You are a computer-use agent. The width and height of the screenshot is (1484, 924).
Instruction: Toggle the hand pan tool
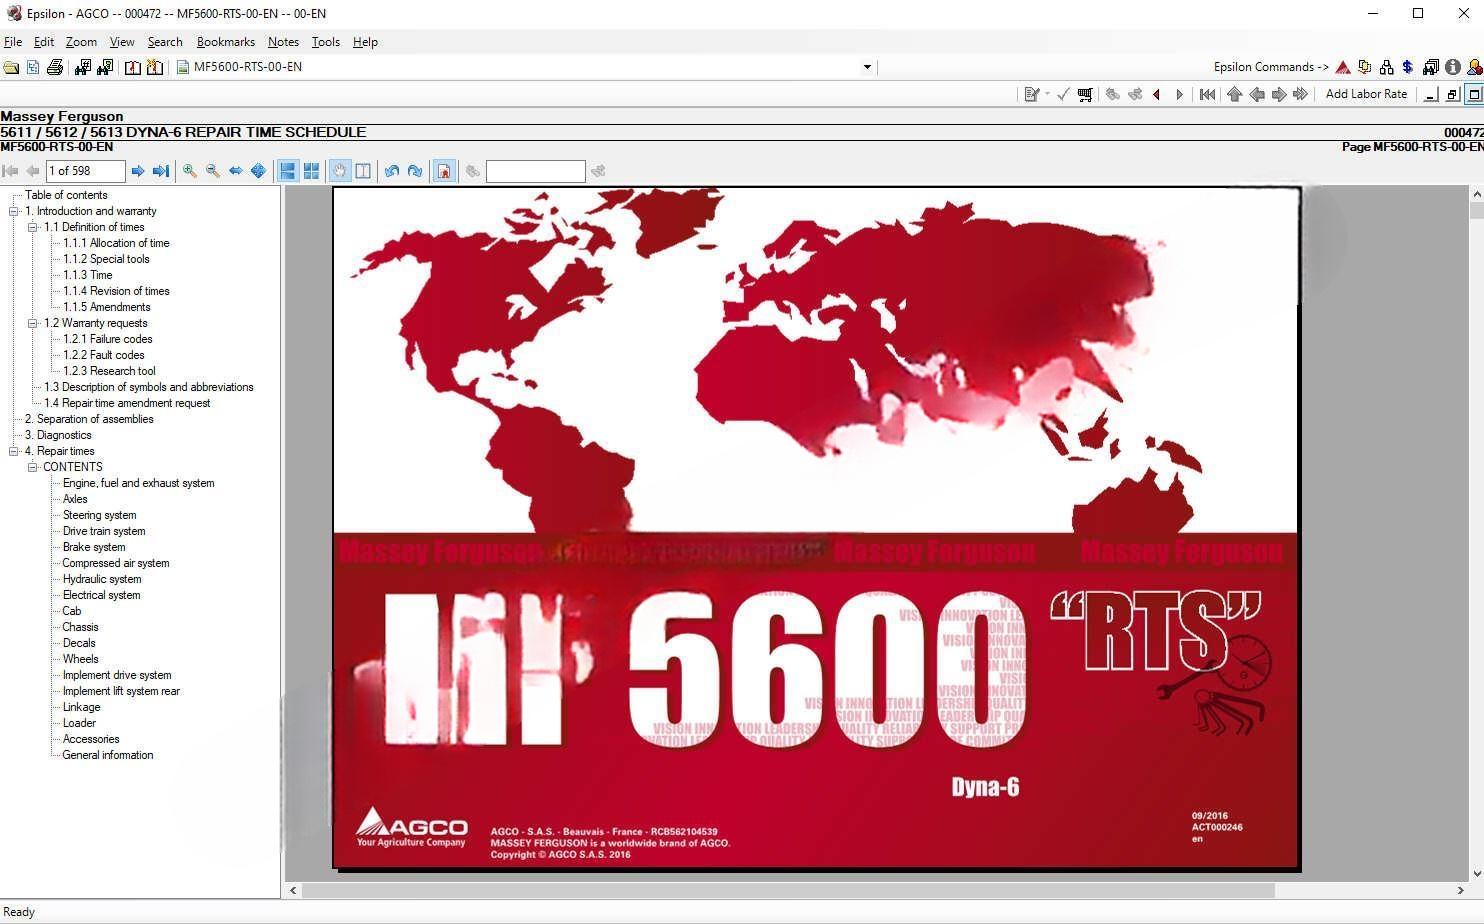(x=339, y=171)
